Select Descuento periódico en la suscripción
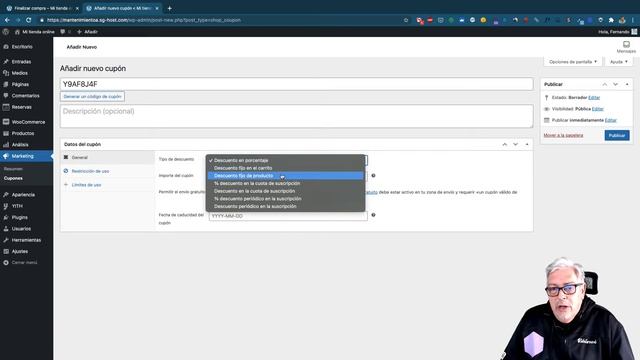 [285, 206]
